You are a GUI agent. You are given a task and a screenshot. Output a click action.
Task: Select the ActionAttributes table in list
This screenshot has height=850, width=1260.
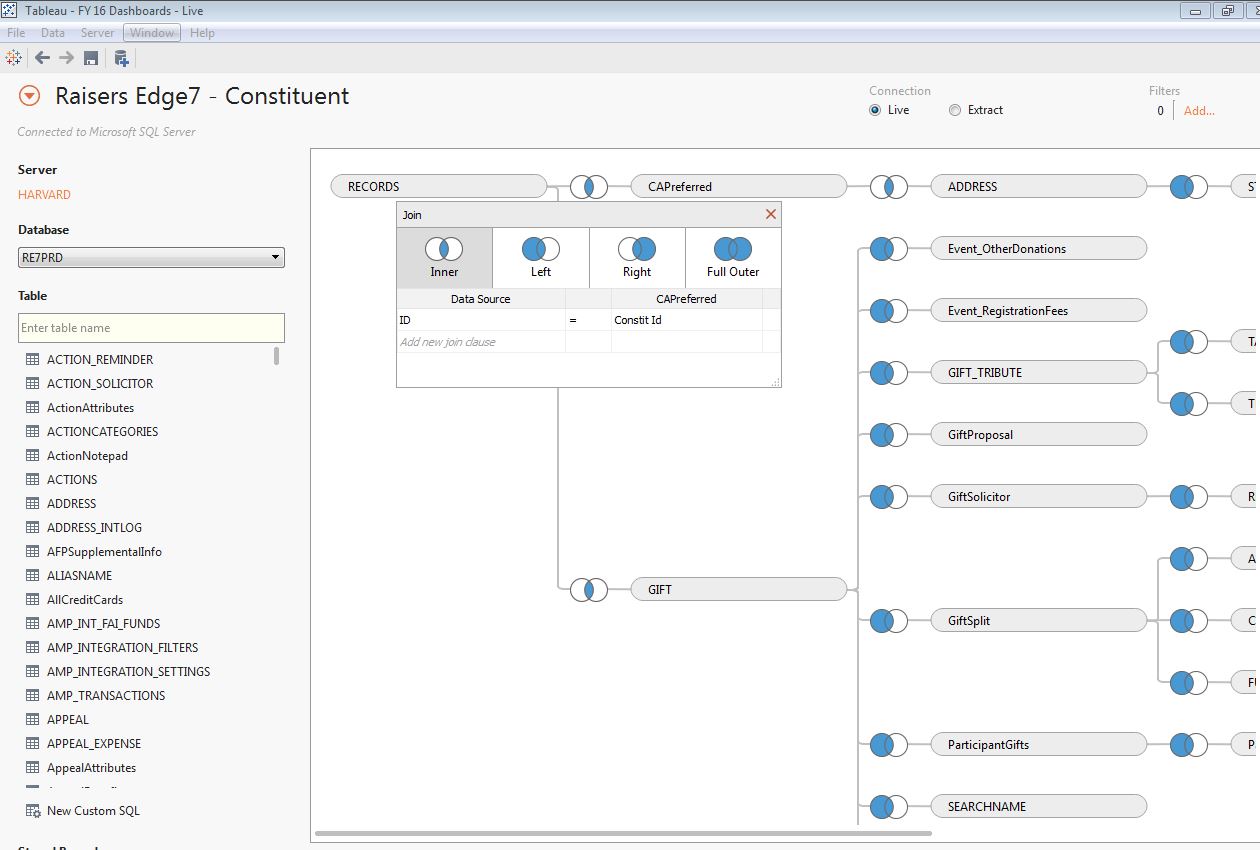click(90, 408)
